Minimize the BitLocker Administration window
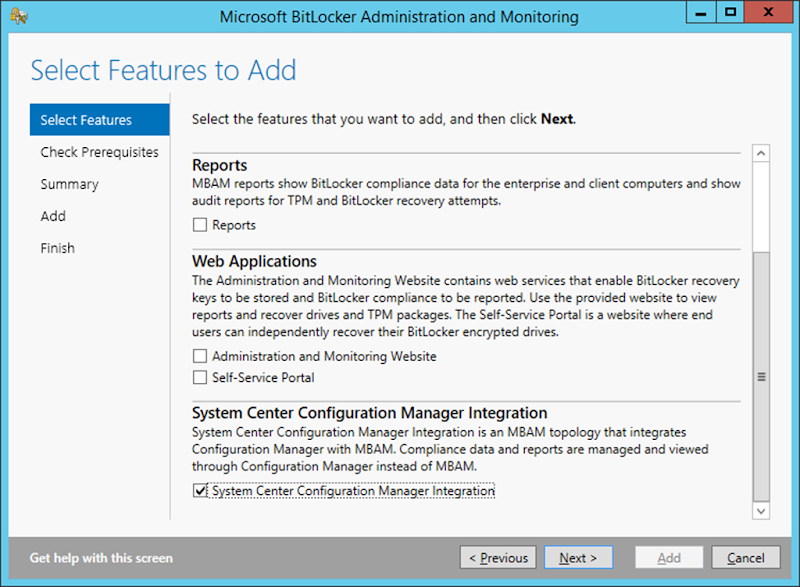Screen dimensions: 800x587 [x=701, y=12]
